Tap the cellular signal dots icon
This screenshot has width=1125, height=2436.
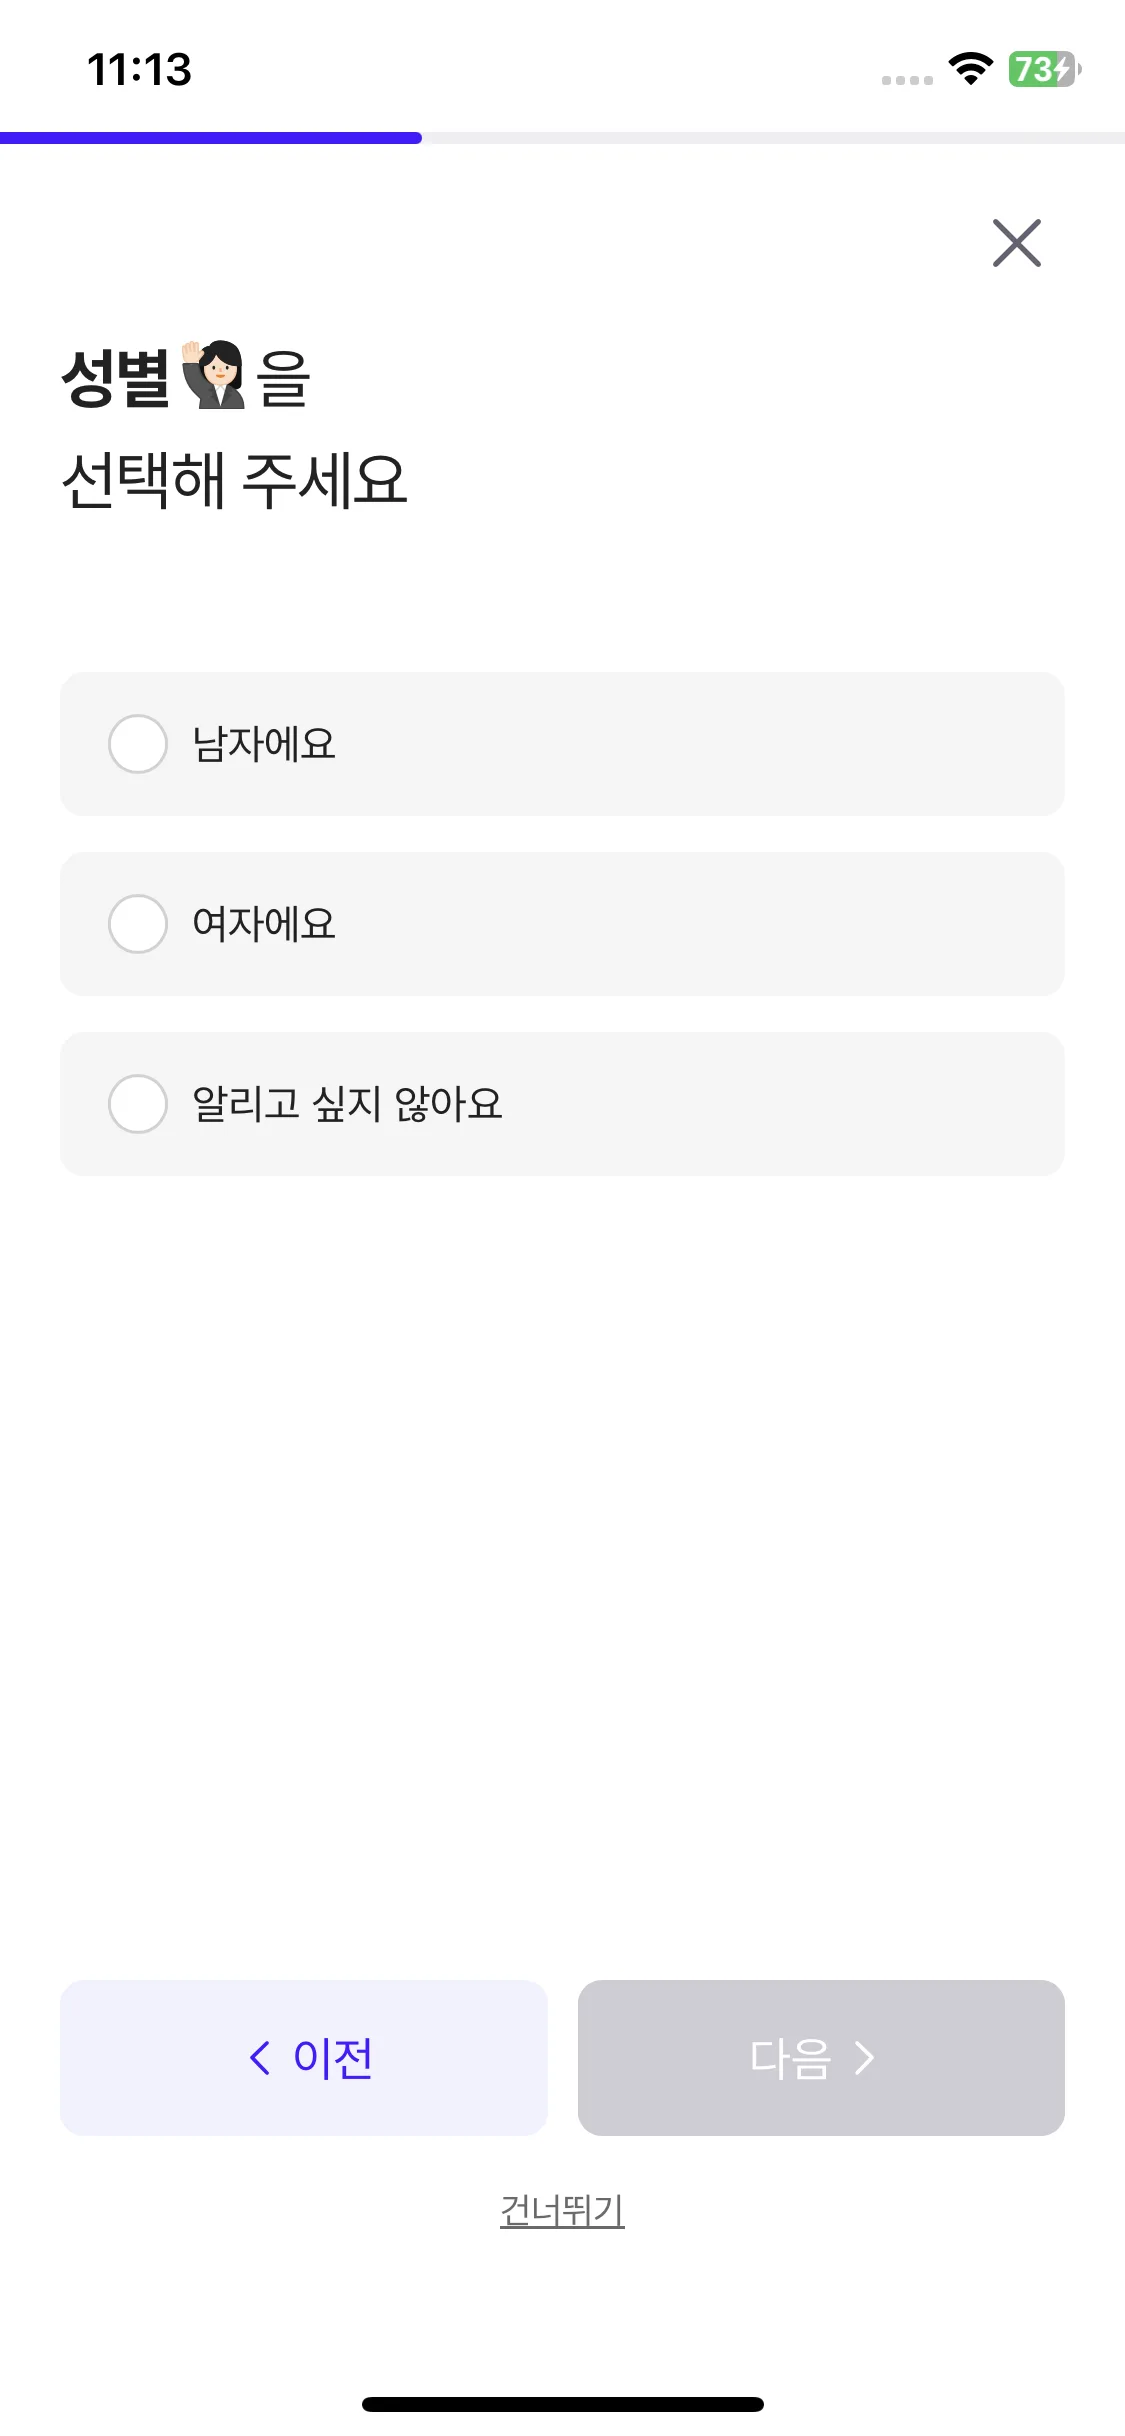tap(907, 80)
